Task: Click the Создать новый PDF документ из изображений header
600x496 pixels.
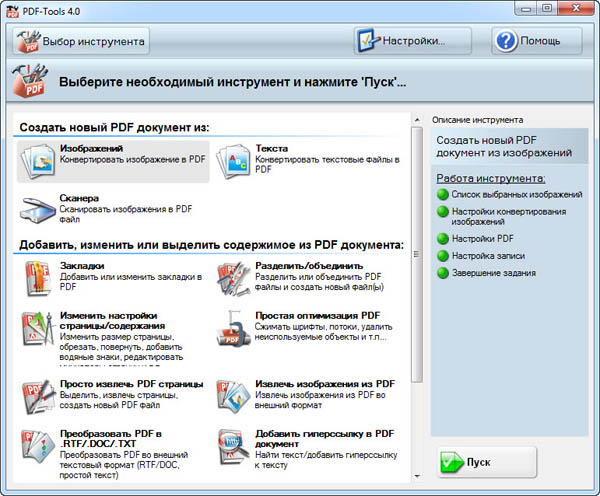Action: click(509, 146)
